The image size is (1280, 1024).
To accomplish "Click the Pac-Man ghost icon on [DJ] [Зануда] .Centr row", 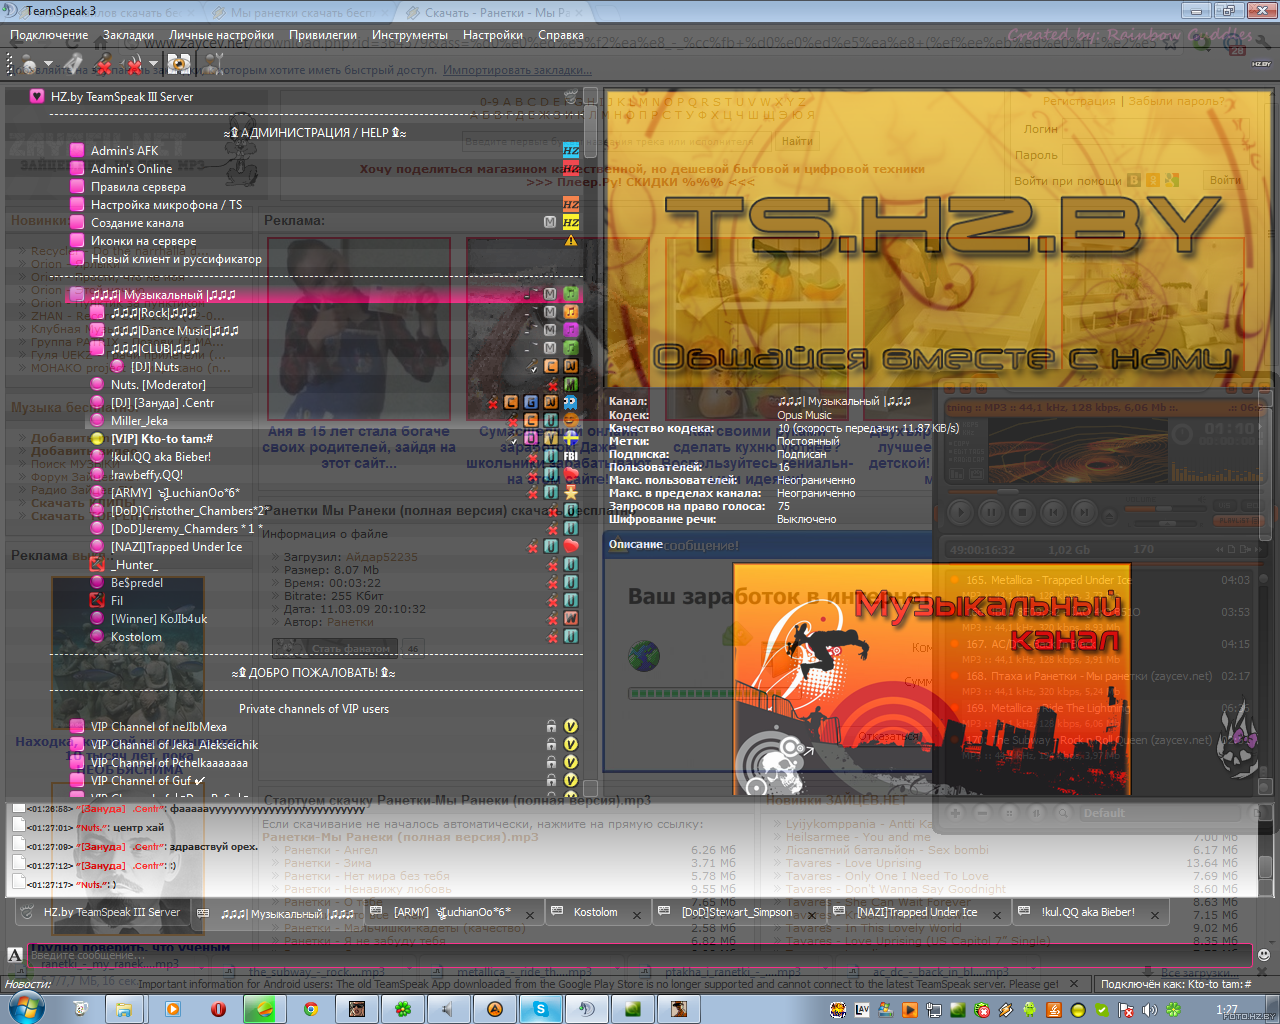I will [570, 402].
